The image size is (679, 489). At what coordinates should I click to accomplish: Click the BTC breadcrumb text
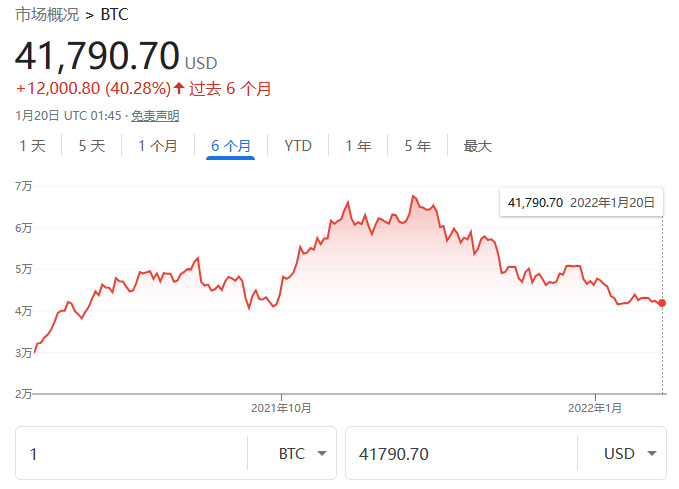point(115,15)
